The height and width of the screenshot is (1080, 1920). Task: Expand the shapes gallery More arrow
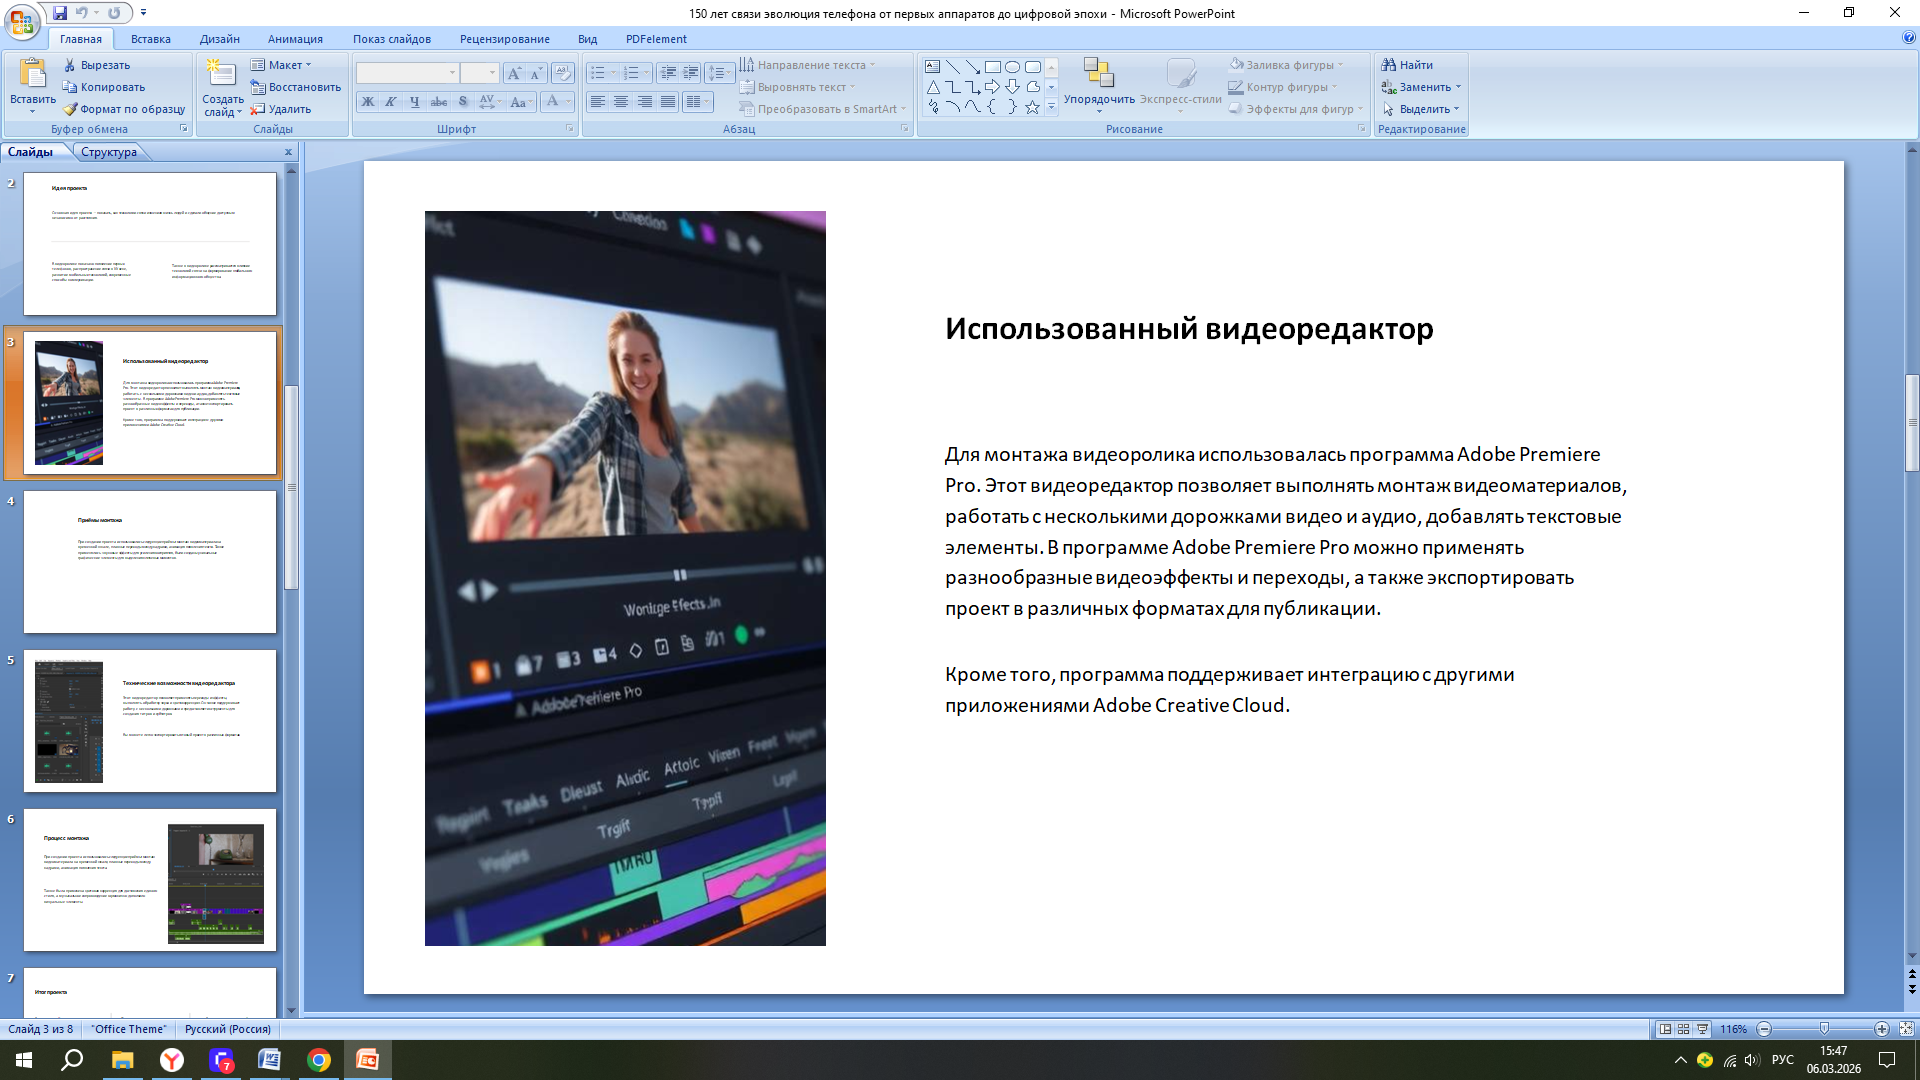click(1051, 107)
